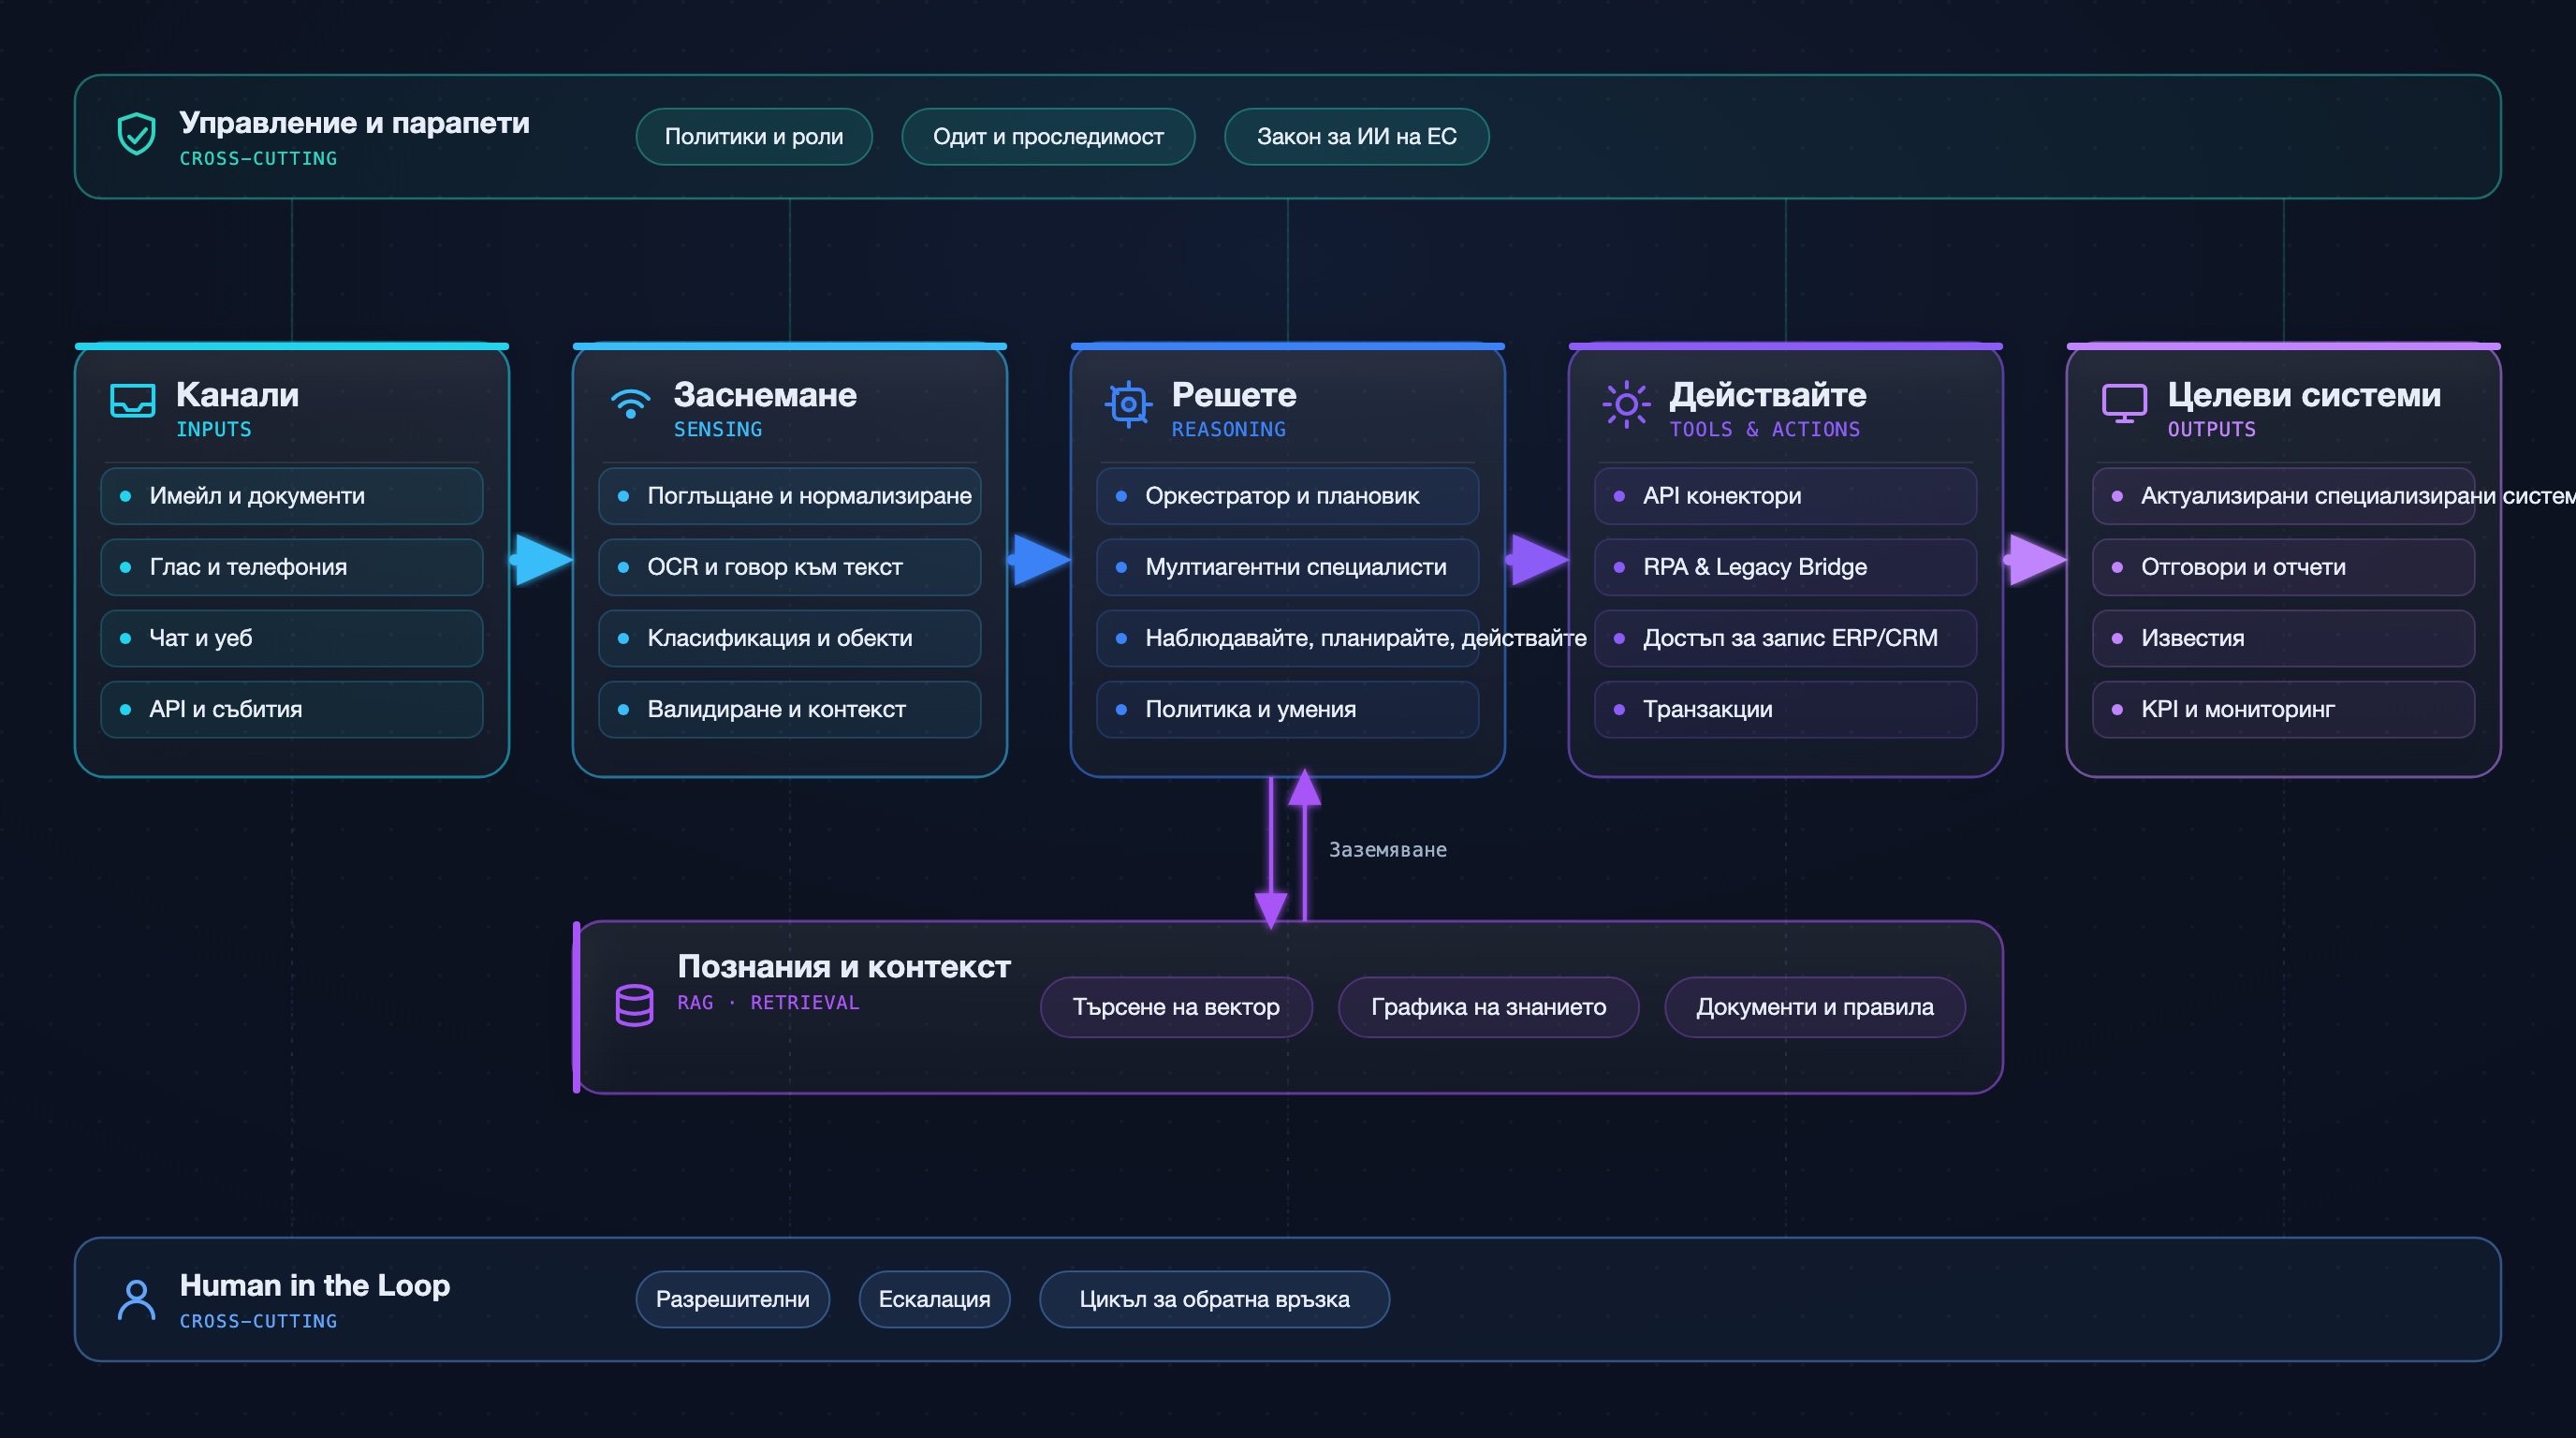Click Актуализирани специализирани системи item
Viewport: 2576px width, 1438px height.
(x=2284, y=496)
